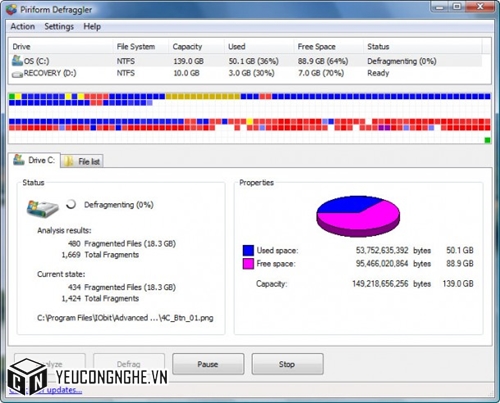The width and height of the screenshot is (500, 403).
Task: Click the Stop button
Action: coord(287,364)
